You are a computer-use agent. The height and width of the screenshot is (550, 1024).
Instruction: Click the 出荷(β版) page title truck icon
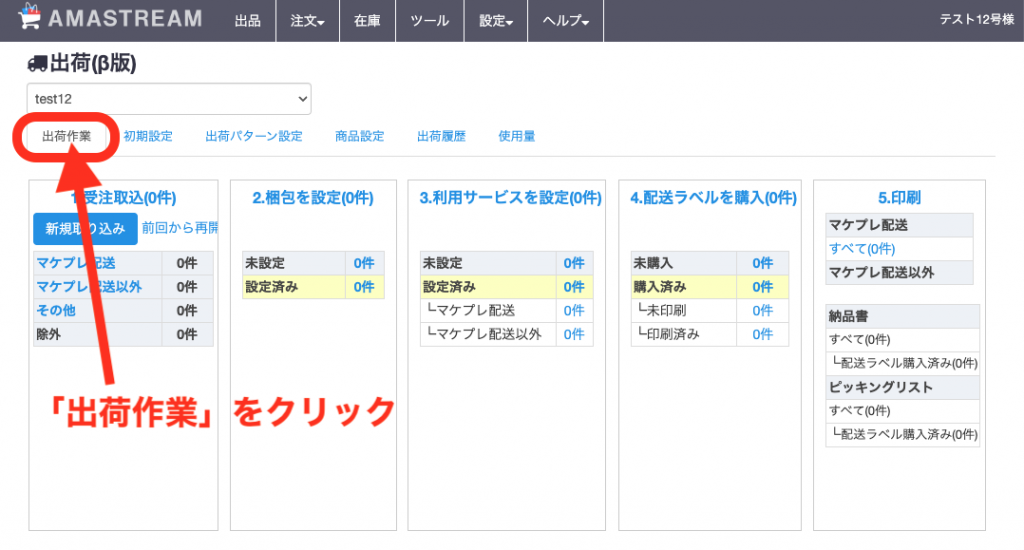(37, 63)
